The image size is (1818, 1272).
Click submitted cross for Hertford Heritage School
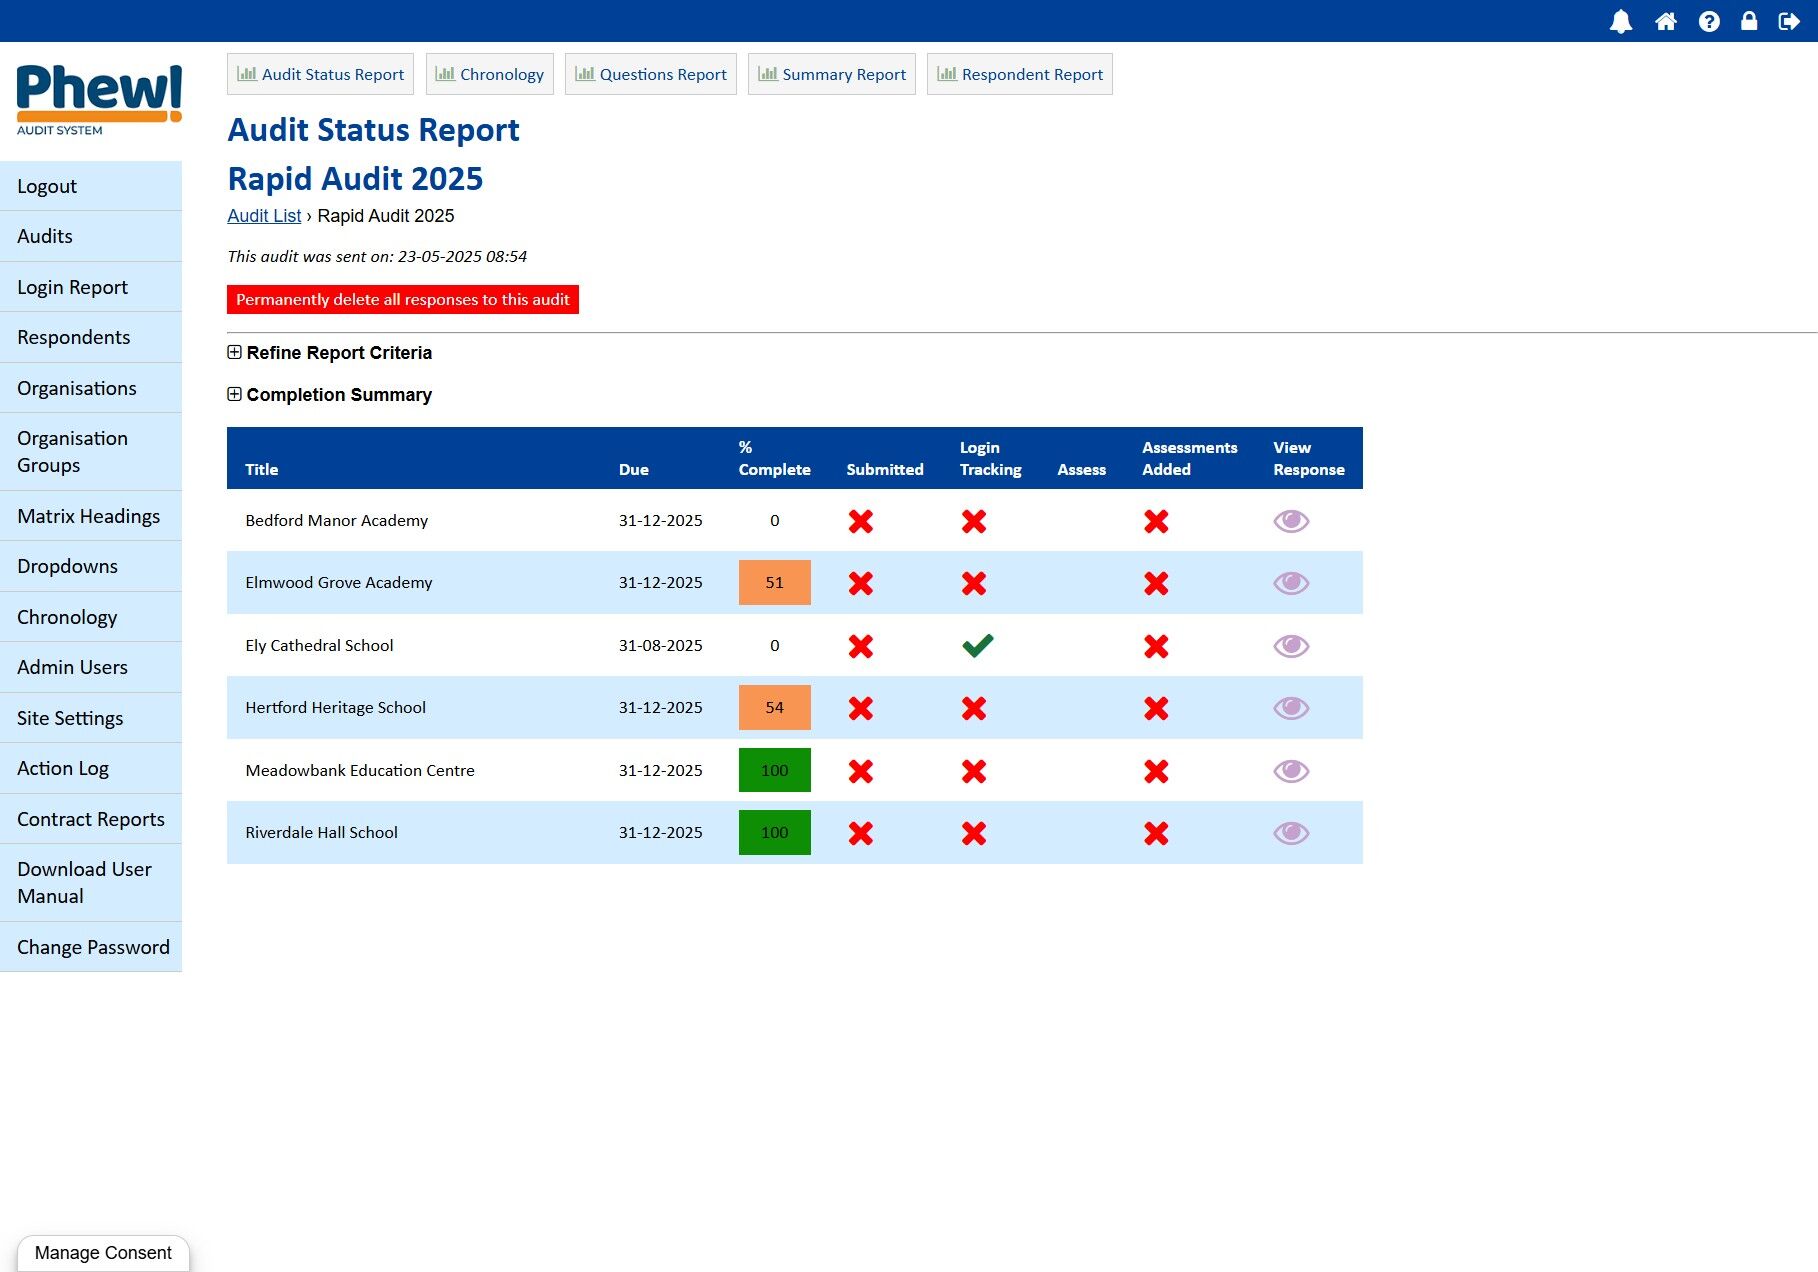pyautogui.click(x=860, y=708)
